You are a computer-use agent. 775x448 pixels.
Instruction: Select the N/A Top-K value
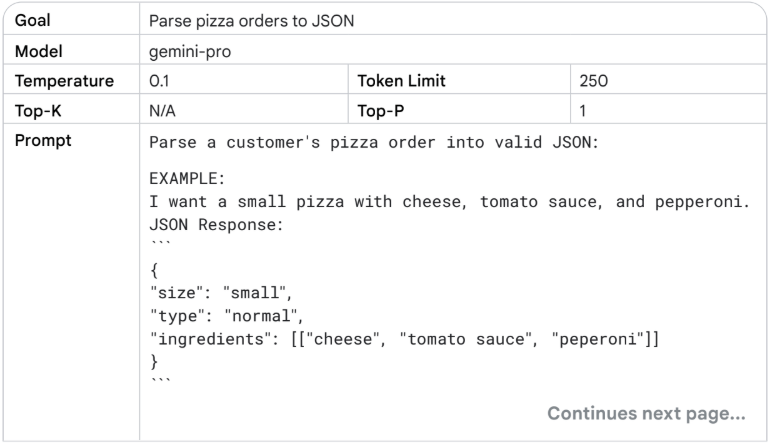point(162,110)
